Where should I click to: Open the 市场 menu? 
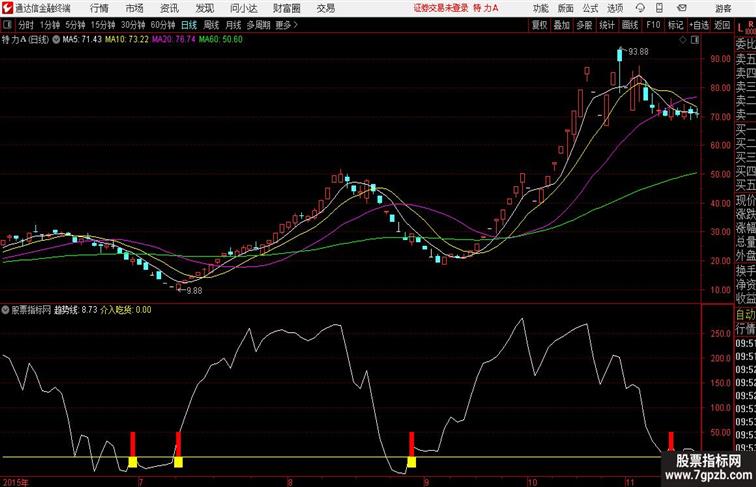pyautogui.click(x=135, y=8)
